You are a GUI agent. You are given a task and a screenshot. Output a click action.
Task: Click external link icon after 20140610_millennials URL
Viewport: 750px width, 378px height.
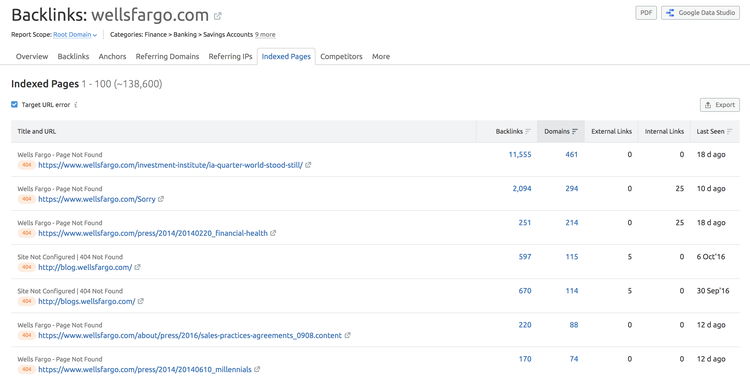point(257,369)
